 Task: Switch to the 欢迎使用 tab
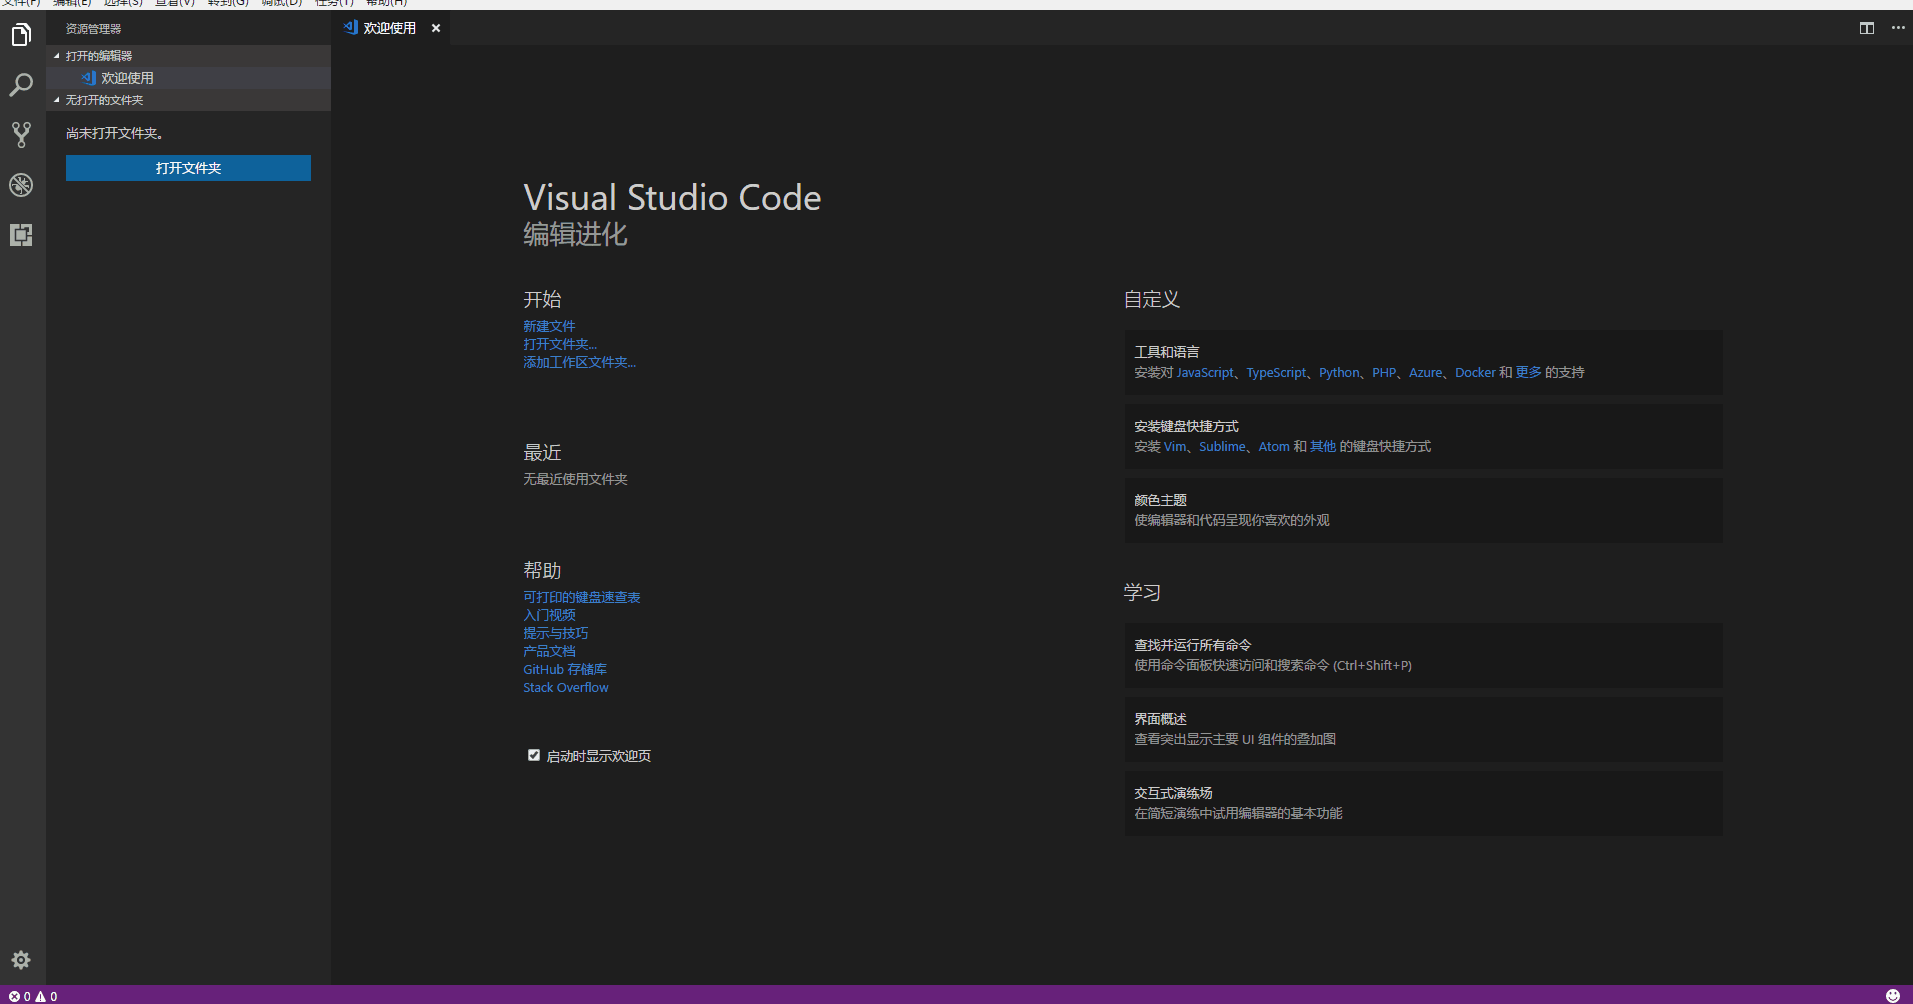[x=388, y=28]
